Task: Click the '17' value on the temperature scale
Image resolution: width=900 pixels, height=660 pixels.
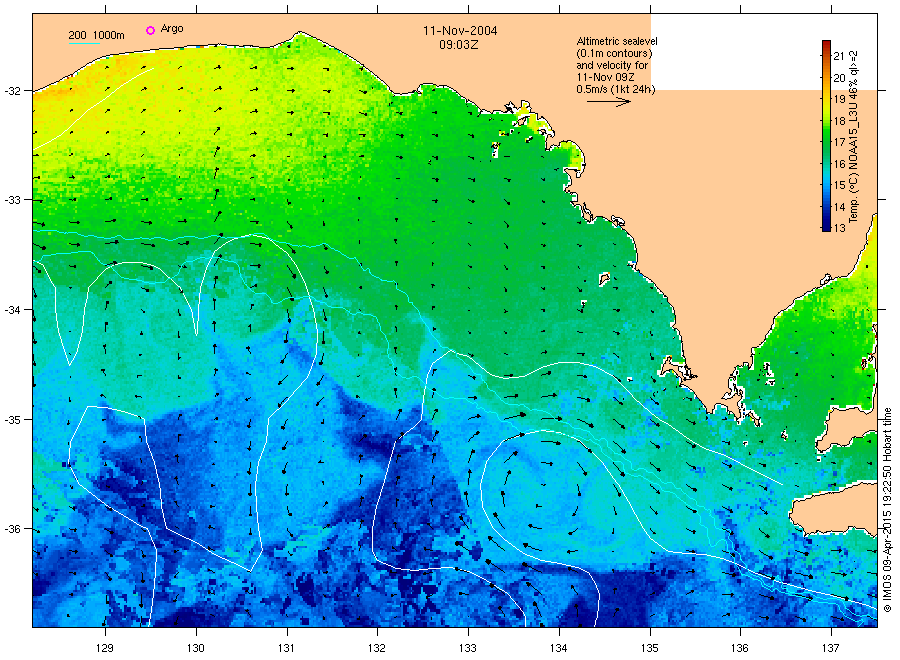Action: tap(839, 142)
